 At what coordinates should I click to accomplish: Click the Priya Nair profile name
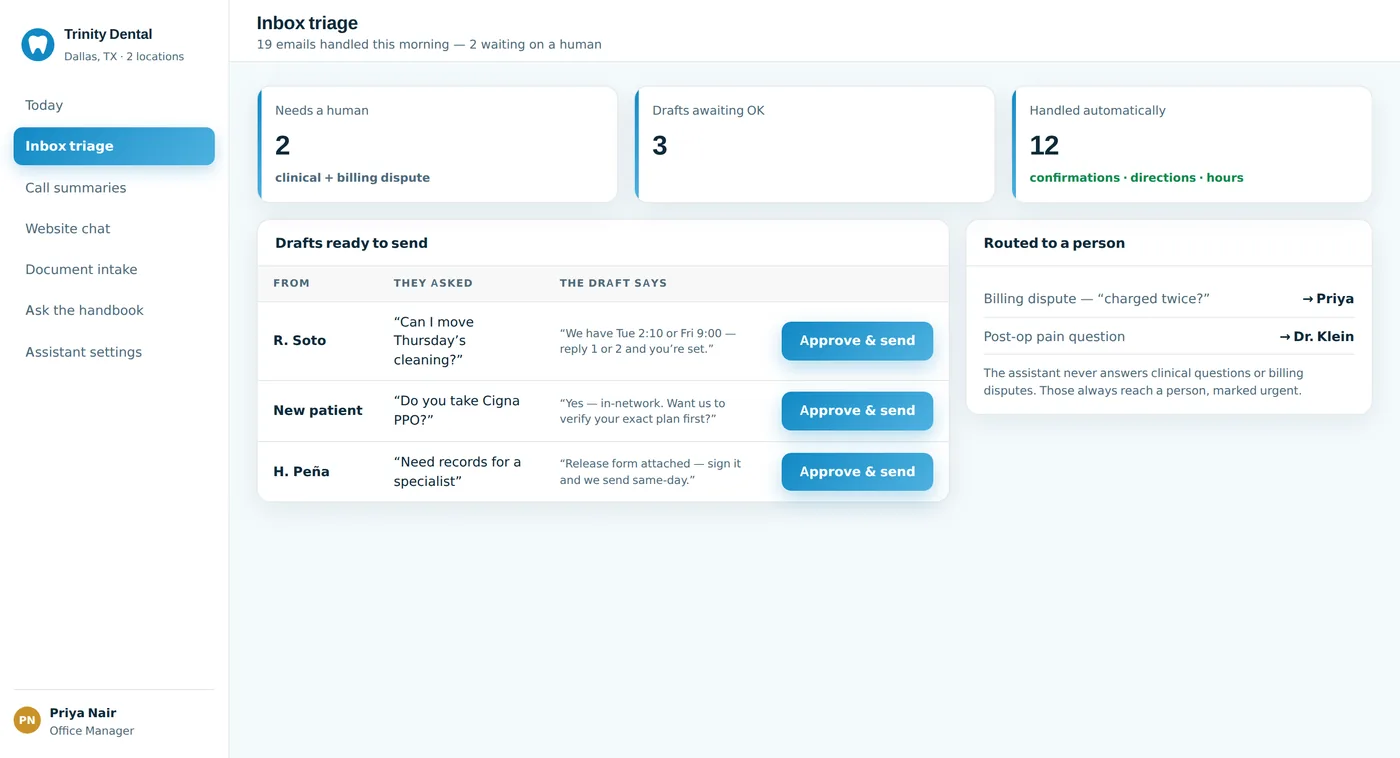83,713
